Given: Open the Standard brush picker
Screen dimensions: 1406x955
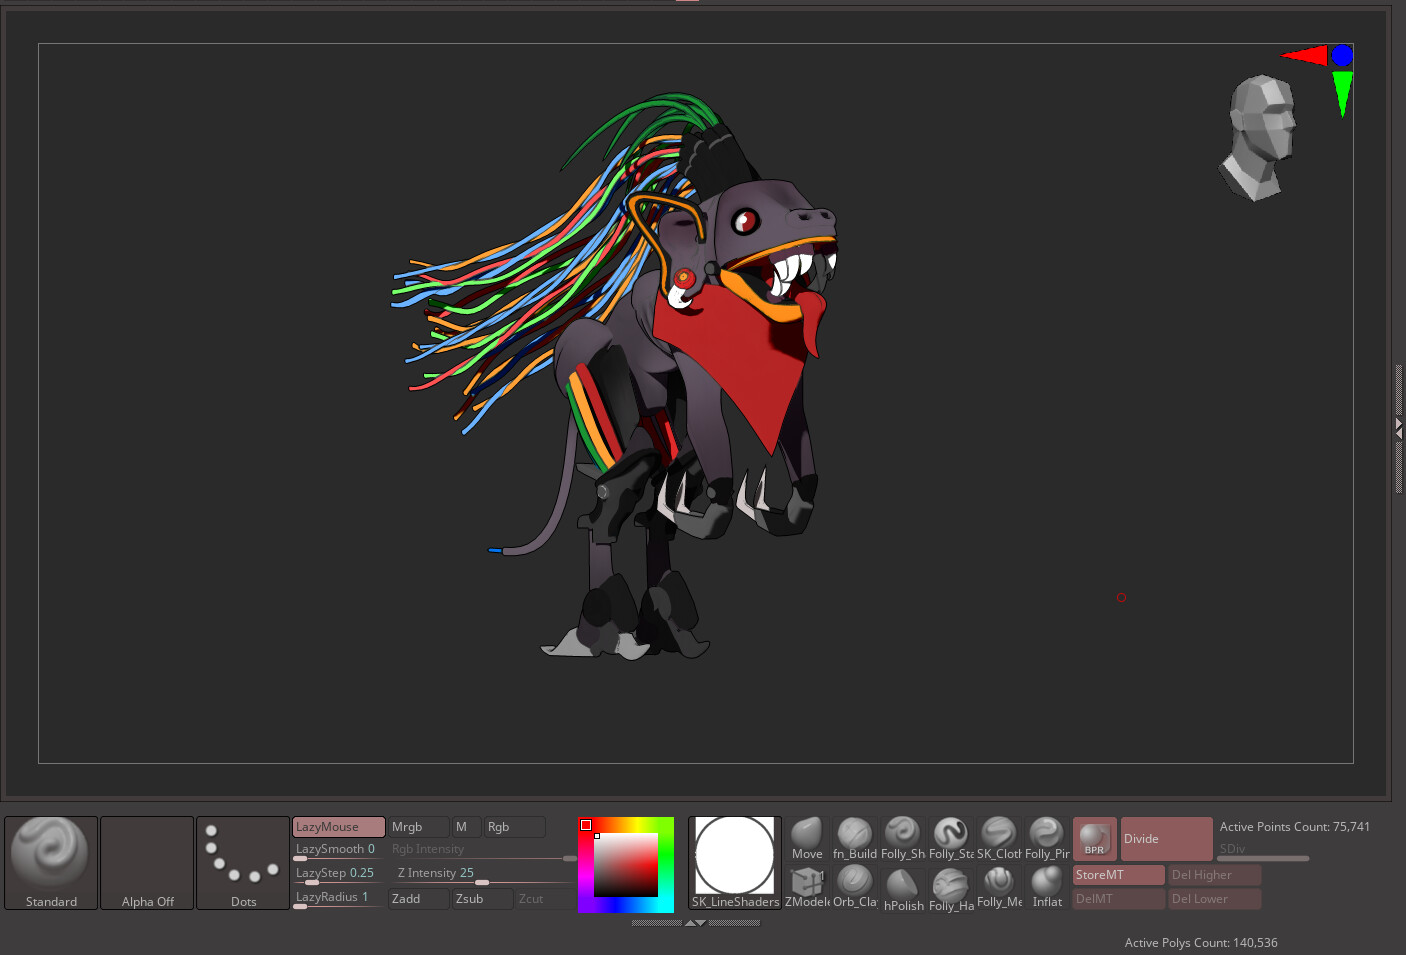Looking at the screenshot, I should pyautogui.click(x=51, y=862).
